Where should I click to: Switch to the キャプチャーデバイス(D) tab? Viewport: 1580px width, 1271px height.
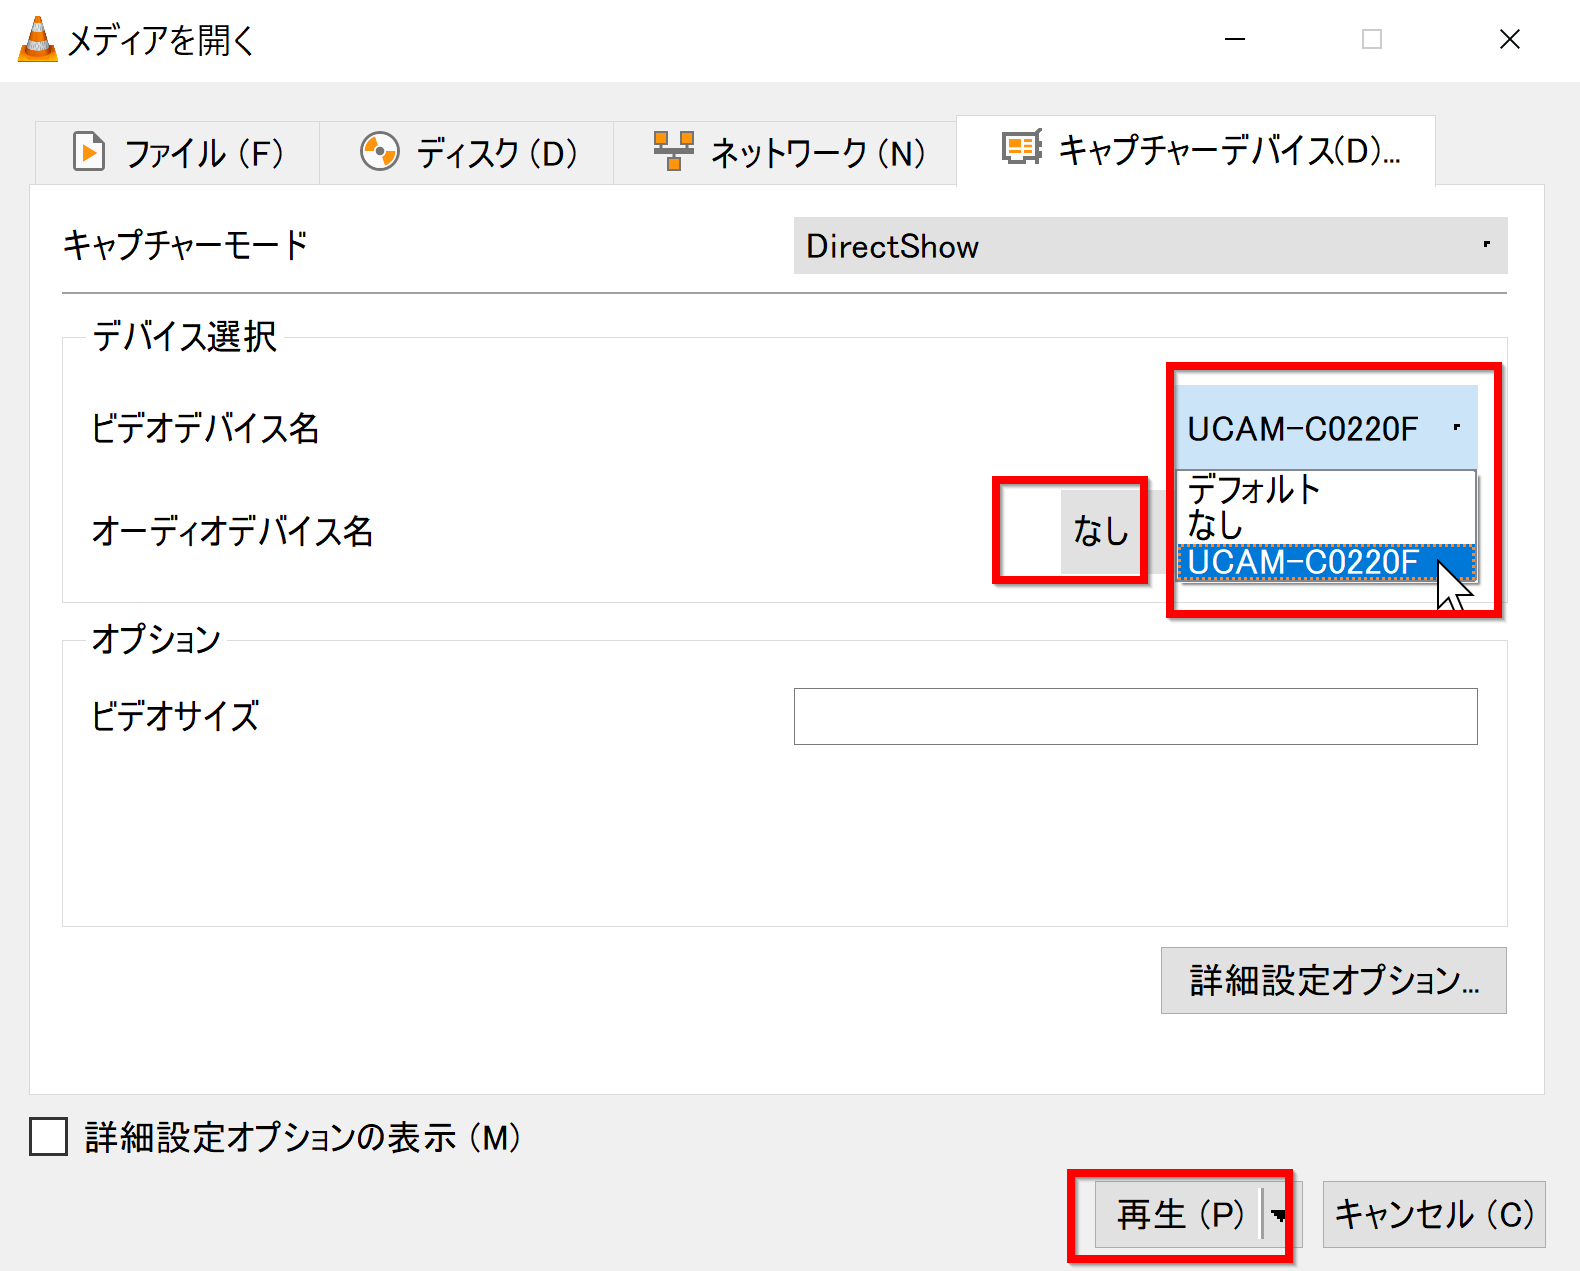pos(1196,150)
